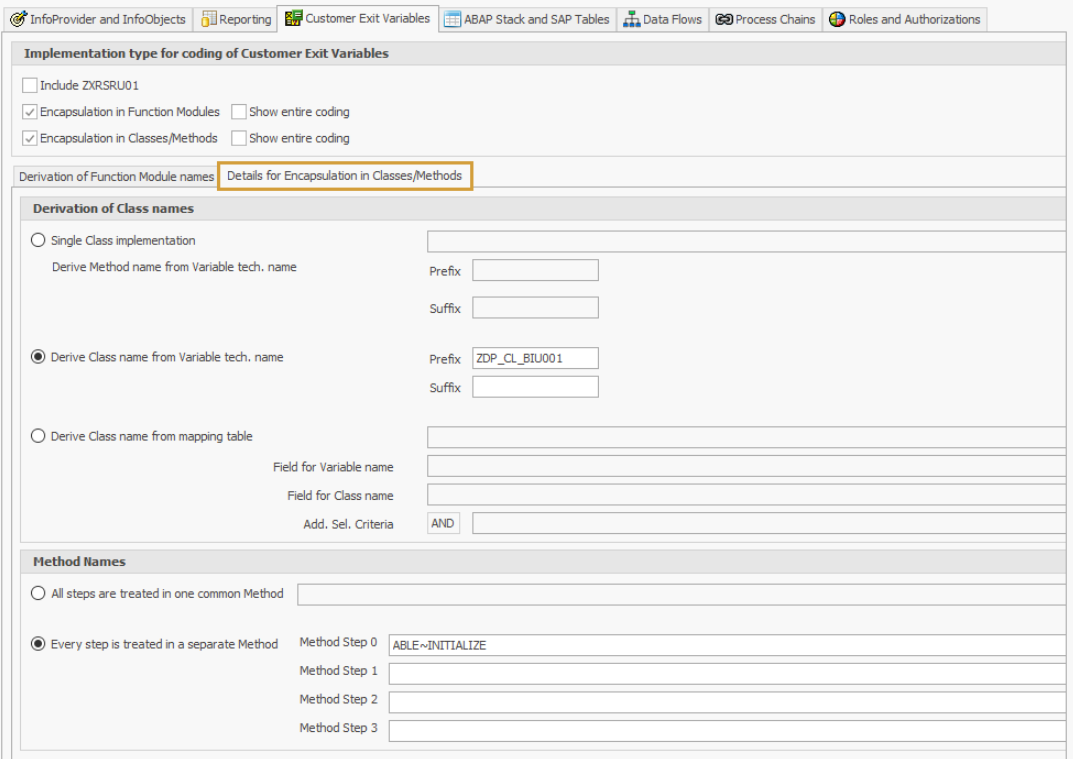Screen dimensions: 1073x759
Task: Enable the Include ZXRSRU01 checkbox
Action: click(x=30, y=86)
